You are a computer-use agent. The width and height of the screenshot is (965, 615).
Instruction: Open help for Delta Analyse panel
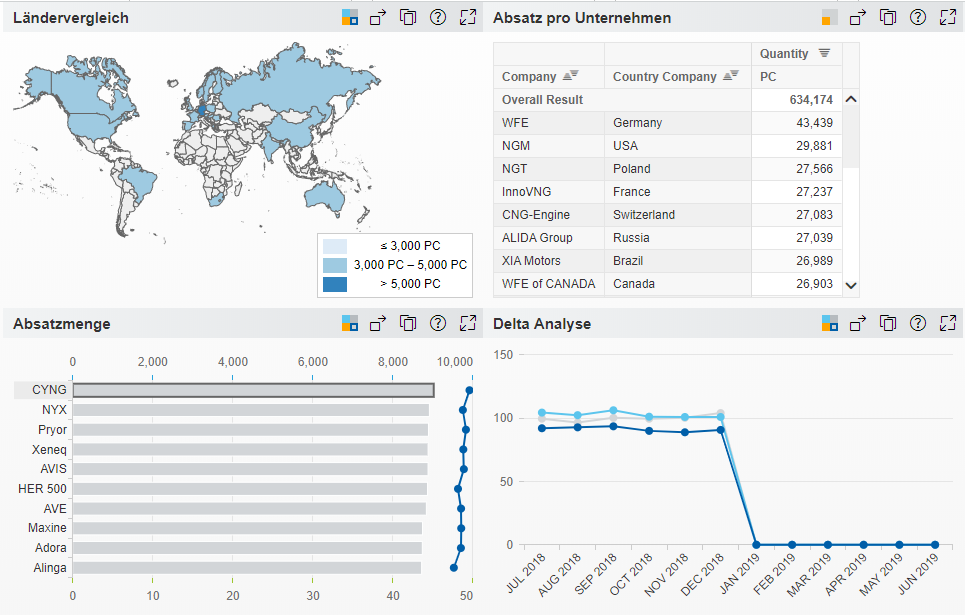918,323
